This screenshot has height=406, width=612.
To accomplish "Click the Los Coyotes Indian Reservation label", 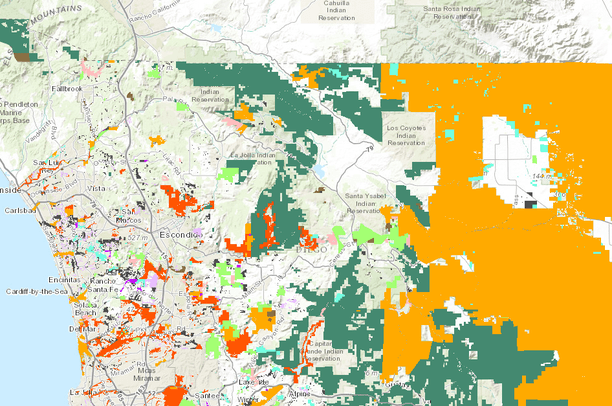I will click(x=406, y=135).
